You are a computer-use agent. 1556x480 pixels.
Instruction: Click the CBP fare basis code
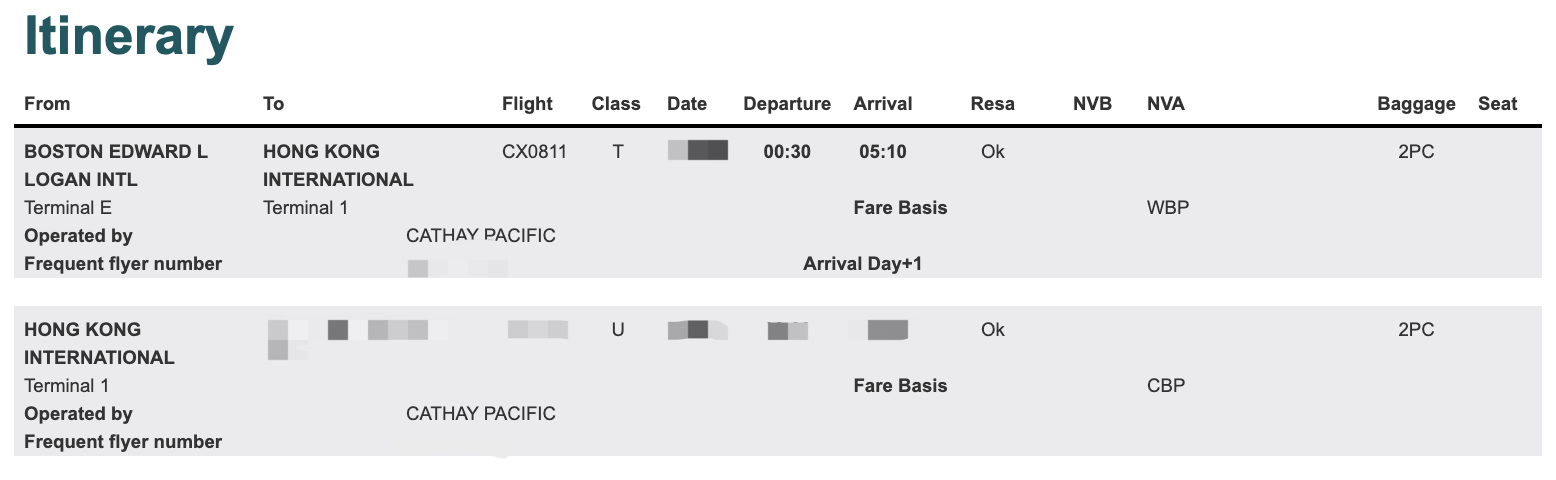pos(1166,386)
